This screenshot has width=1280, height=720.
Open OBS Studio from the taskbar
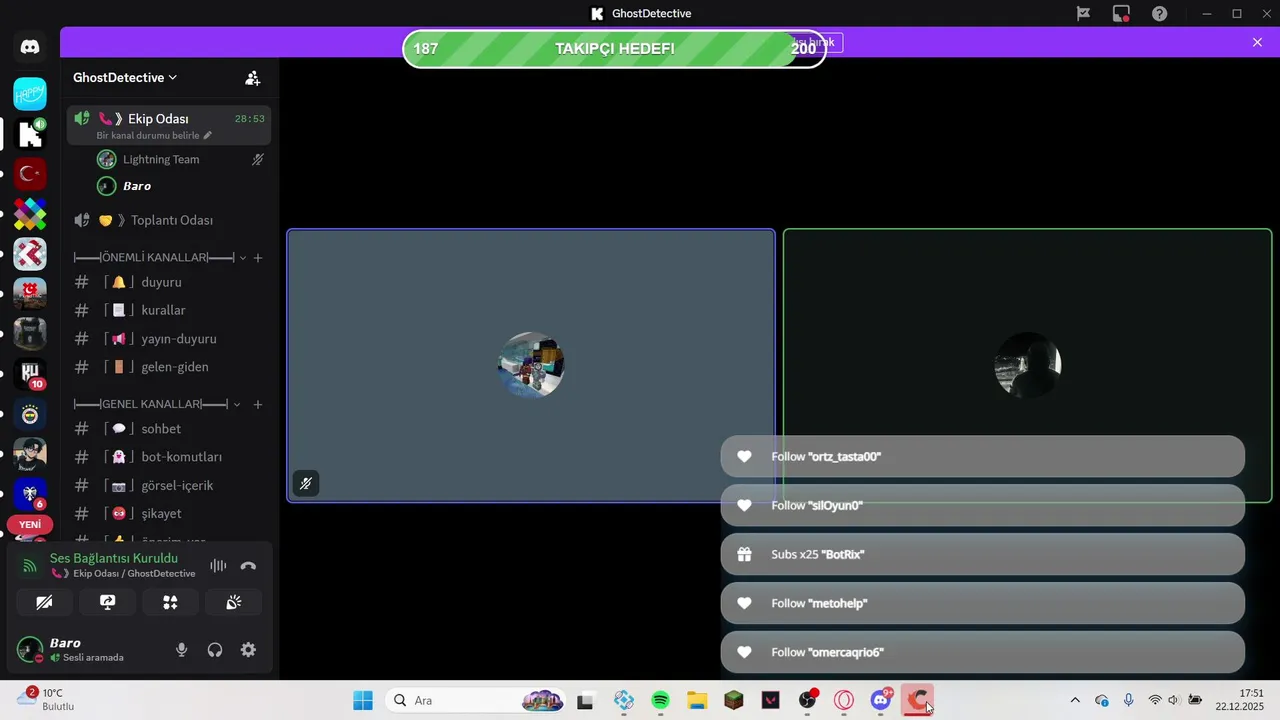[808, 700]
